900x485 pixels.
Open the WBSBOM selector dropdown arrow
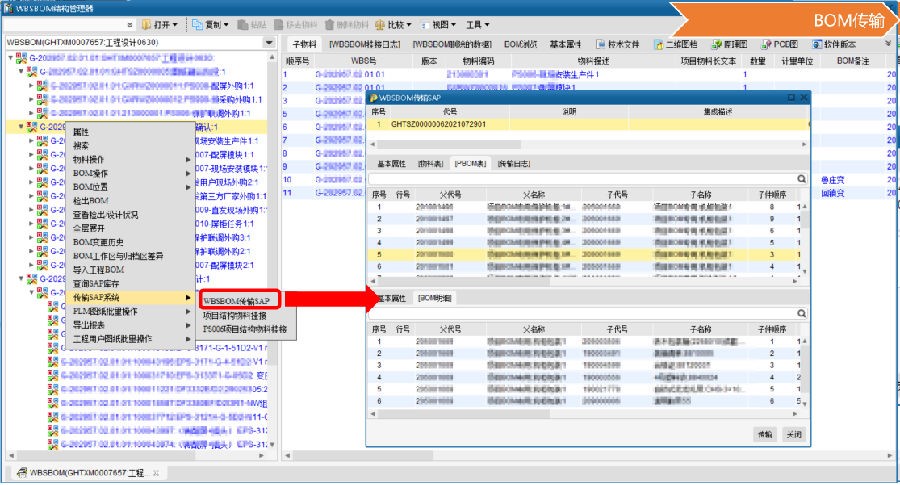269,43
